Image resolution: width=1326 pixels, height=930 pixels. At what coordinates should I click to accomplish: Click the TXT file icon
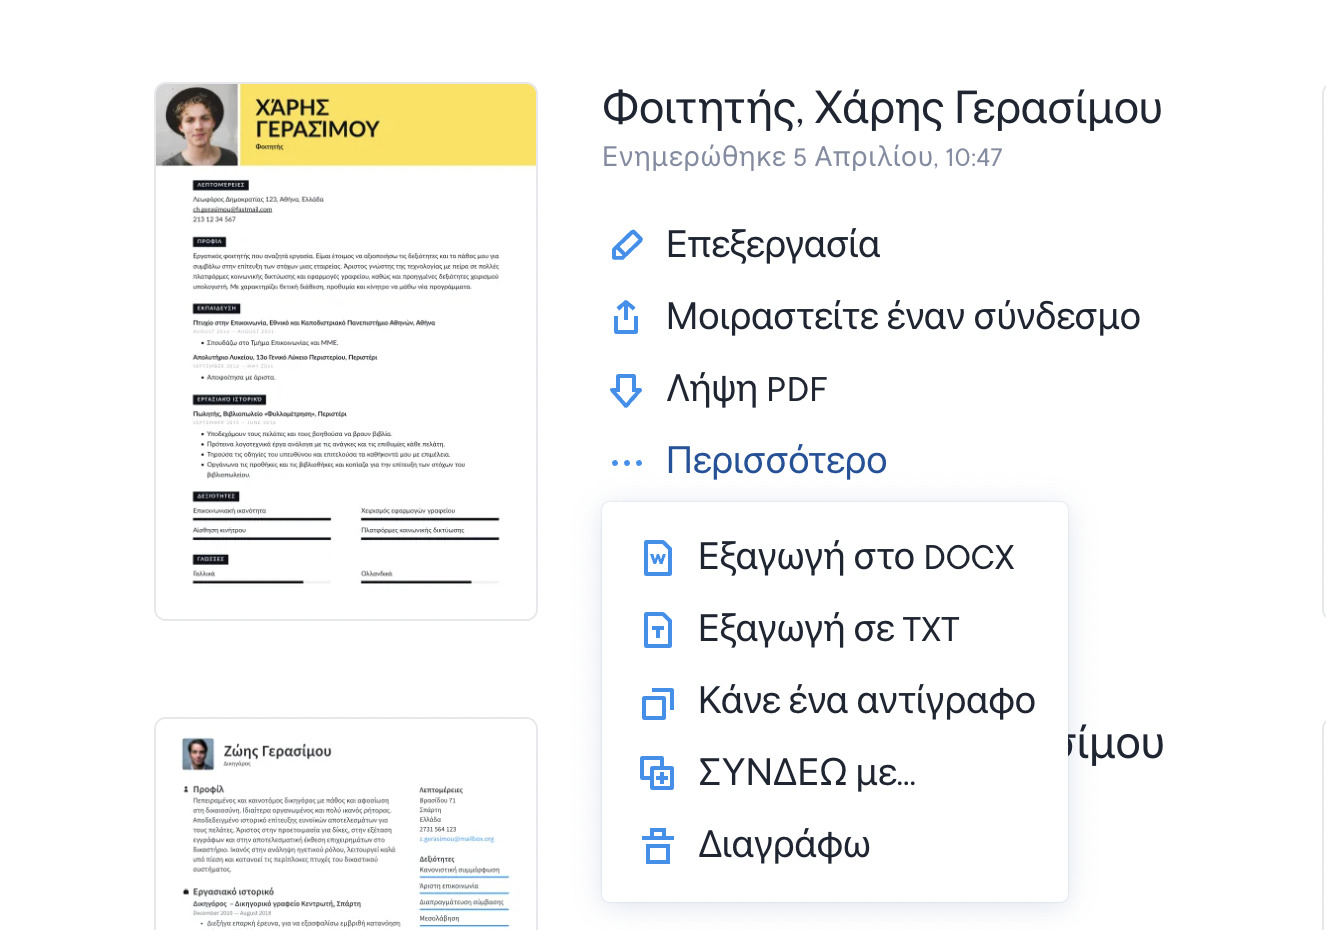[657, 630]
